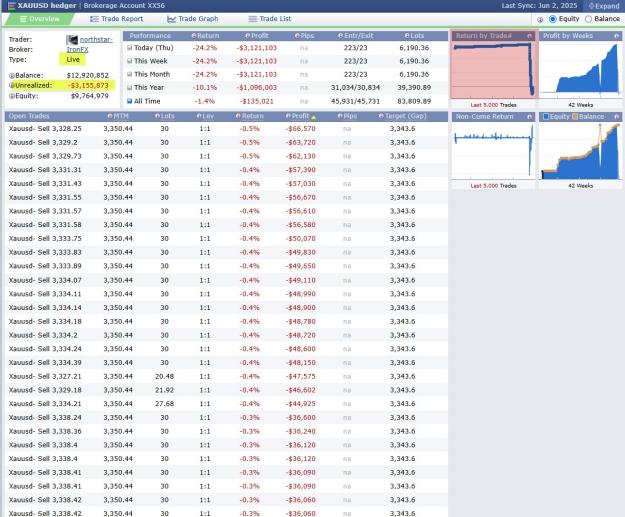Click the 27.68 lots value

click(165, 404)
